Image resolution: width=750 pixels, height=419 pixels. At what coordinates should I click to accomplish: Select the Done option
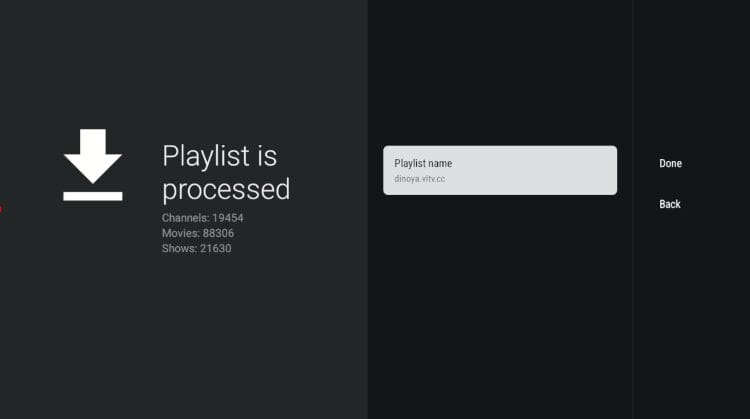pos(670,163)
